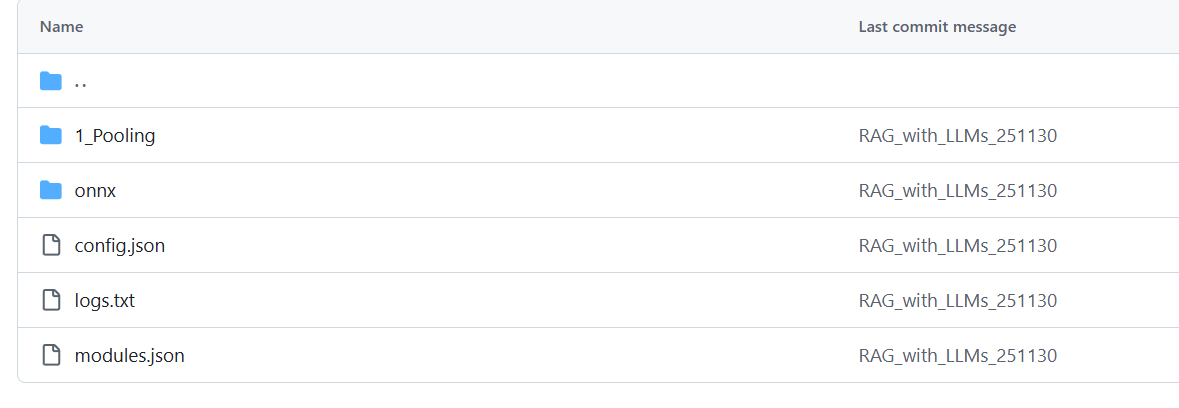
Task: Click the onnx folder icon
Action: (50, 191)
